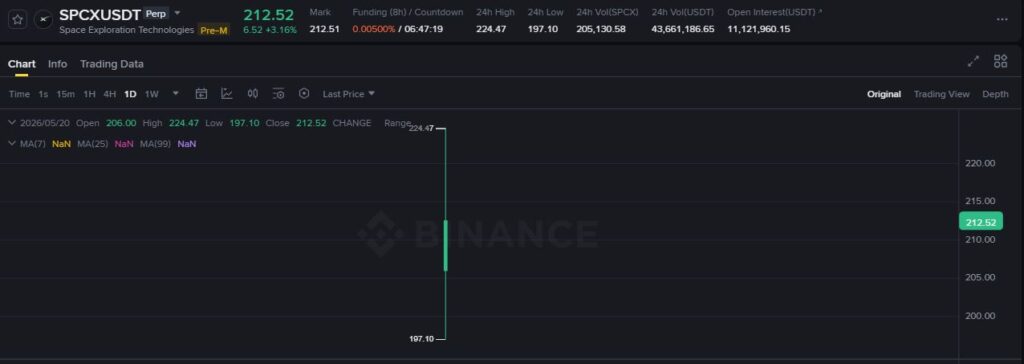Click the Pre-M market tag
Image resolution: width=1024 pixels, height=364 pixels.
tap(214, 30)
